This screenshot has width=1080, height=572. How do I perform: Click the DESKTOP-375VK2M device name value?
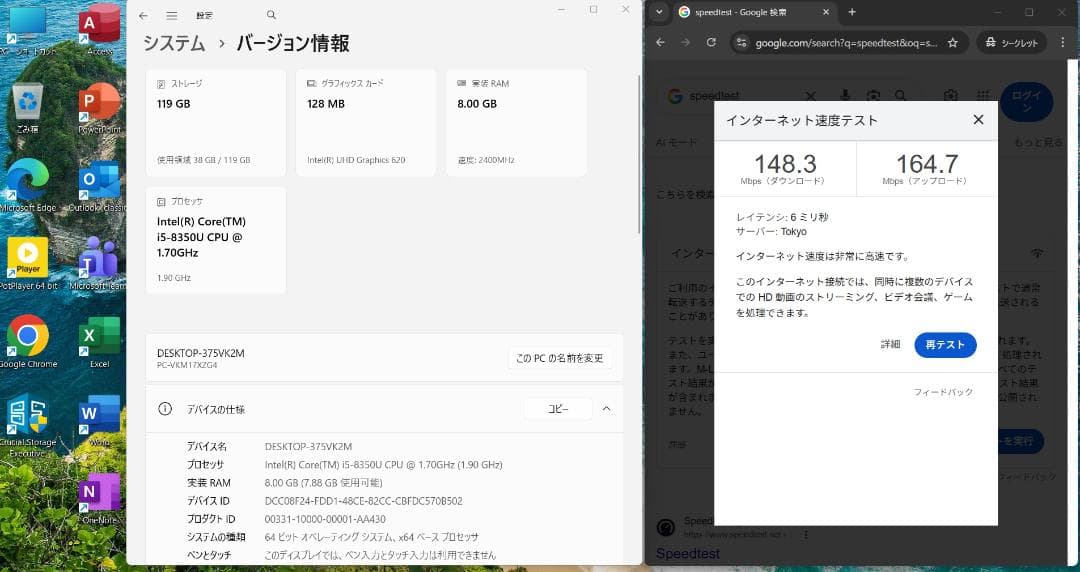click(x=308, y=447)
